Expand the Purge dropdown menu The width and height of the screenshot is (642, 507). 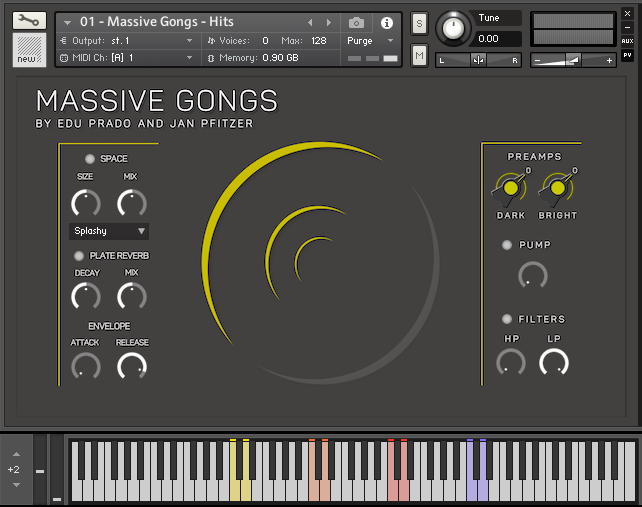tap(370, 41)
